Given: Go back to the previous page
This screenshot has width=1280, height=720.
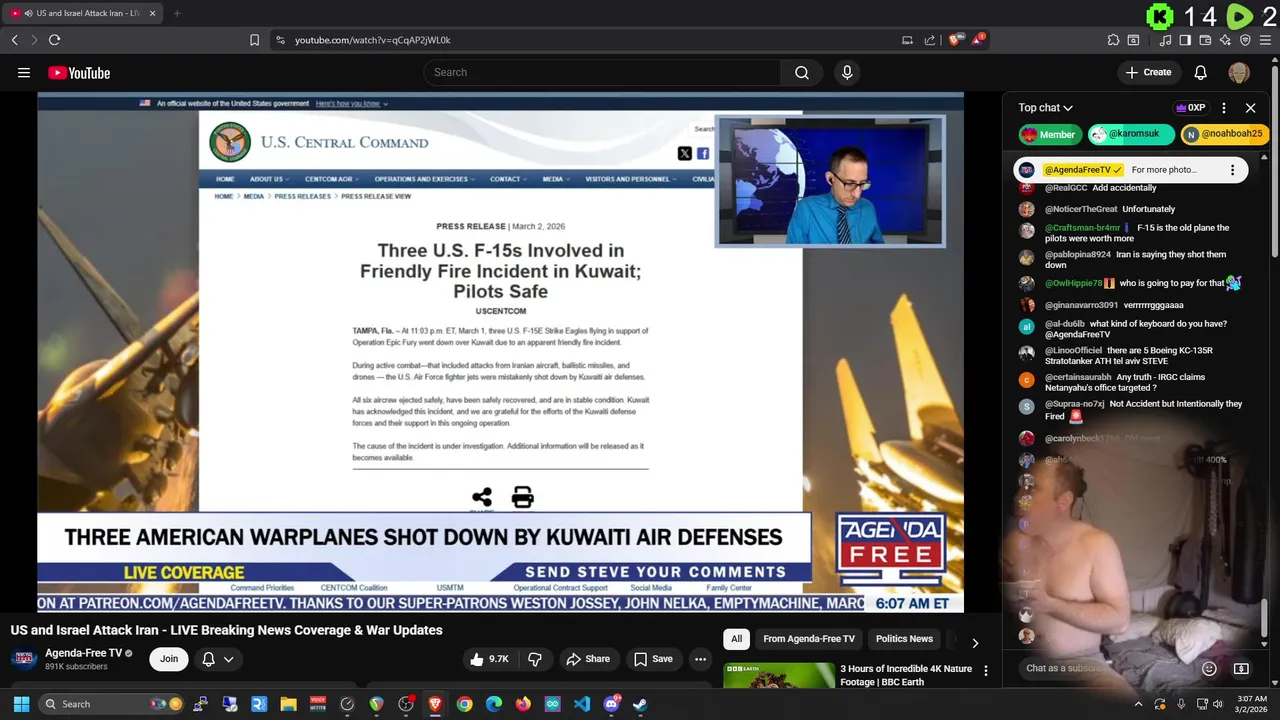Looking at the screenshot, I should pyautogui.click(x=14, y=40).
